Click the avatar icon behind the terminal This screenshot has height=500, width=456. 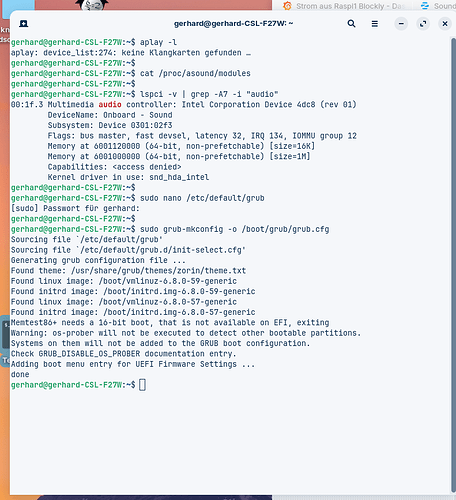[92, 5]
